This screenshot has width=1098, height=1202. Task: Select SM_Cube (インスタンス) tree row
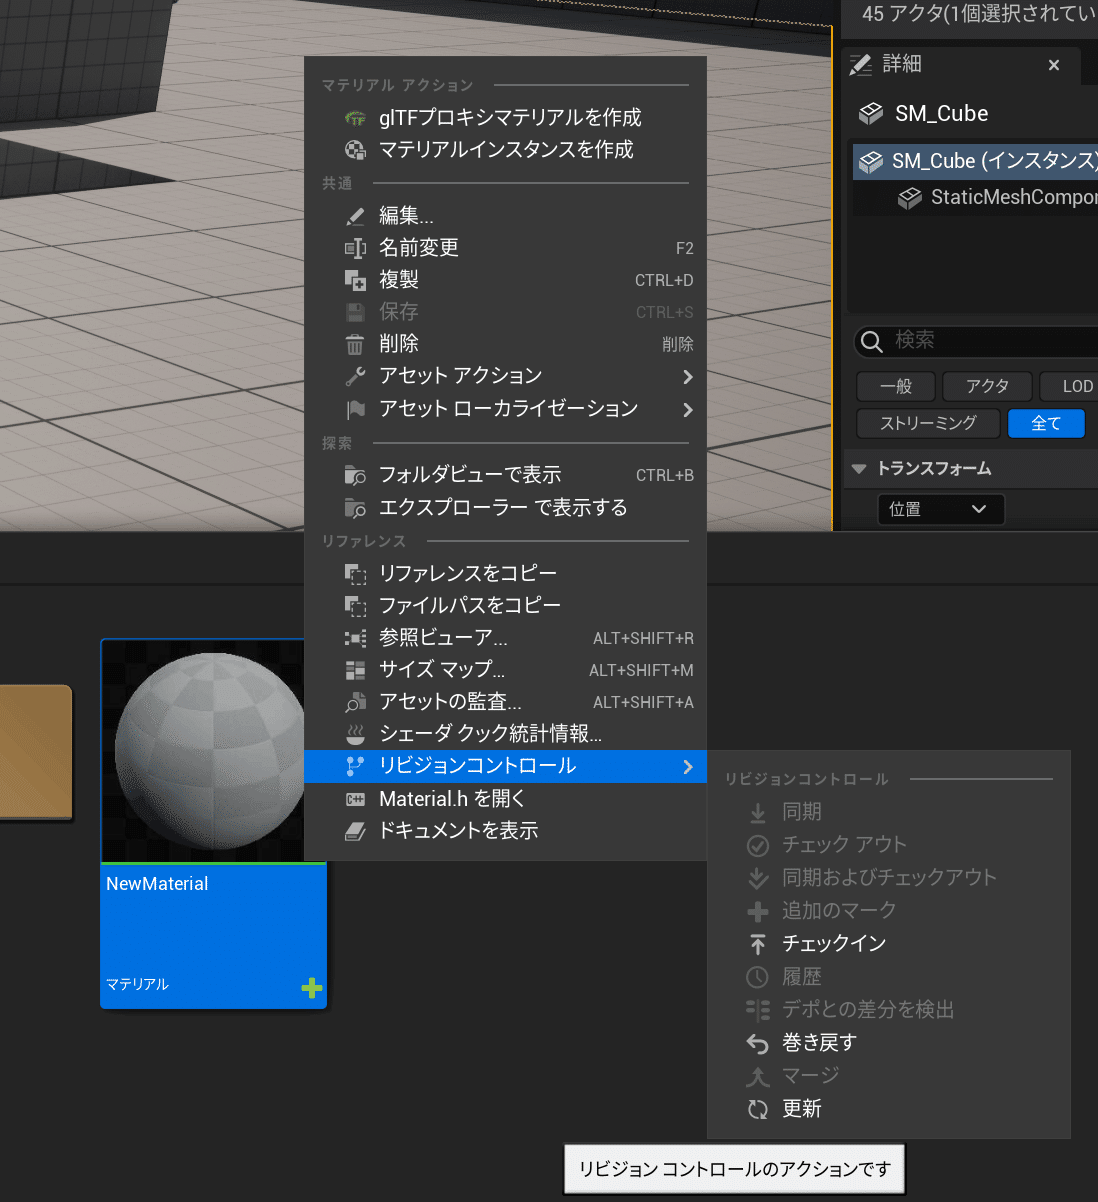pos(975,161)
